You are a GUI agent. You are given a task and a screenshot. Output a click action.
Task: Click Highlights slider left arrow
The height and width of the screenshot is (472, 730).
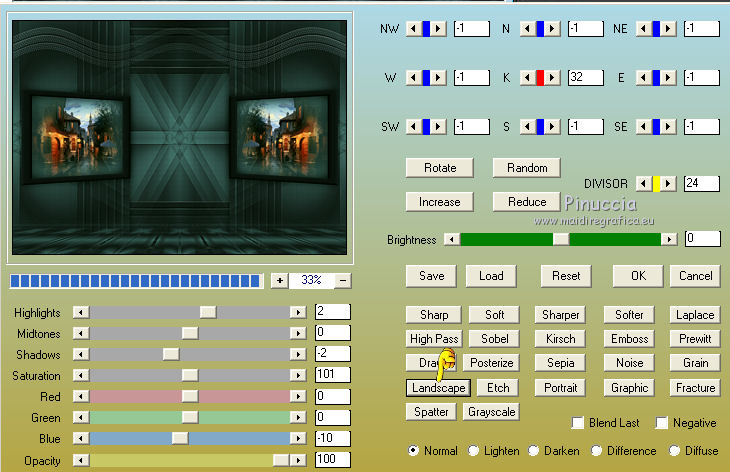point(81,312)
